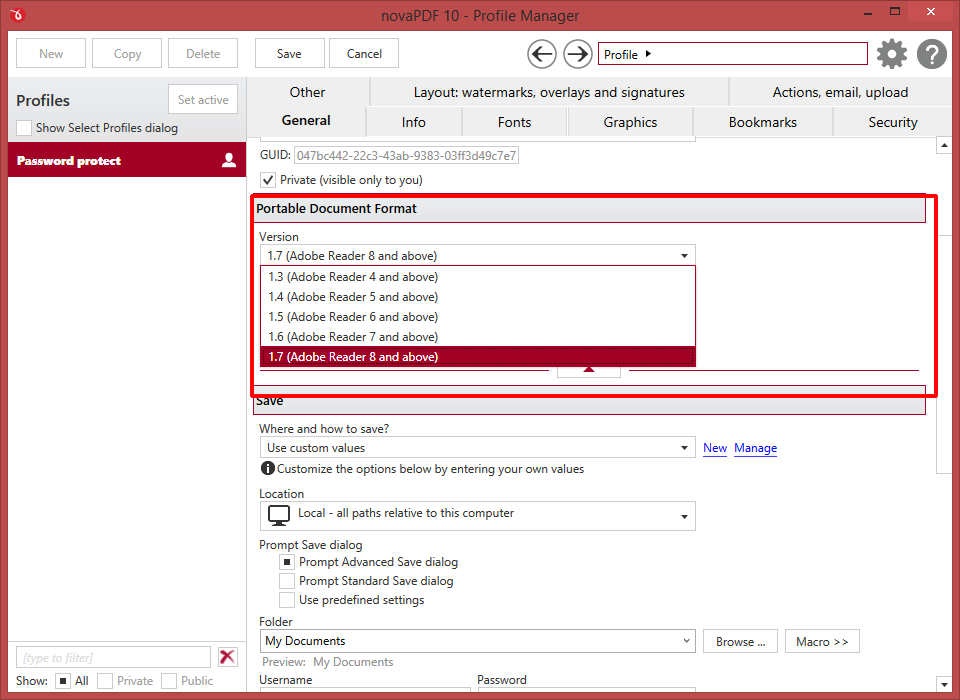Click the New link beside save preset
This screenshot has width=960, height=700.
pos(714,448)
